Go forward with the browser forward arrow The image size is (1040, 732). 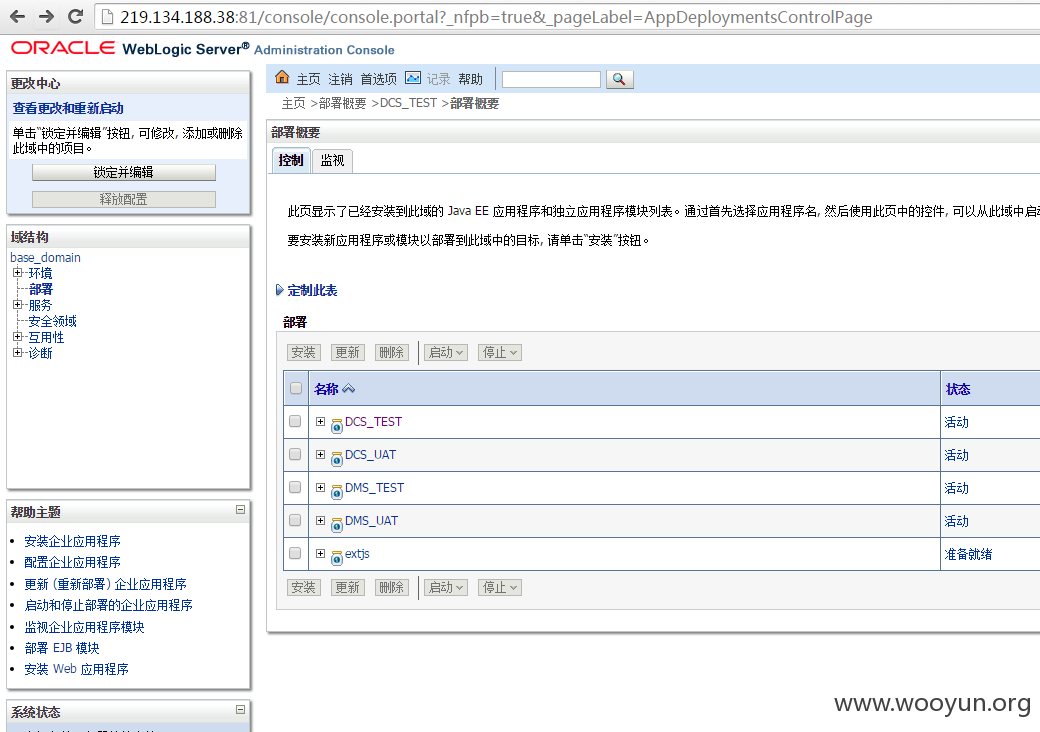(x=46, y=17)
